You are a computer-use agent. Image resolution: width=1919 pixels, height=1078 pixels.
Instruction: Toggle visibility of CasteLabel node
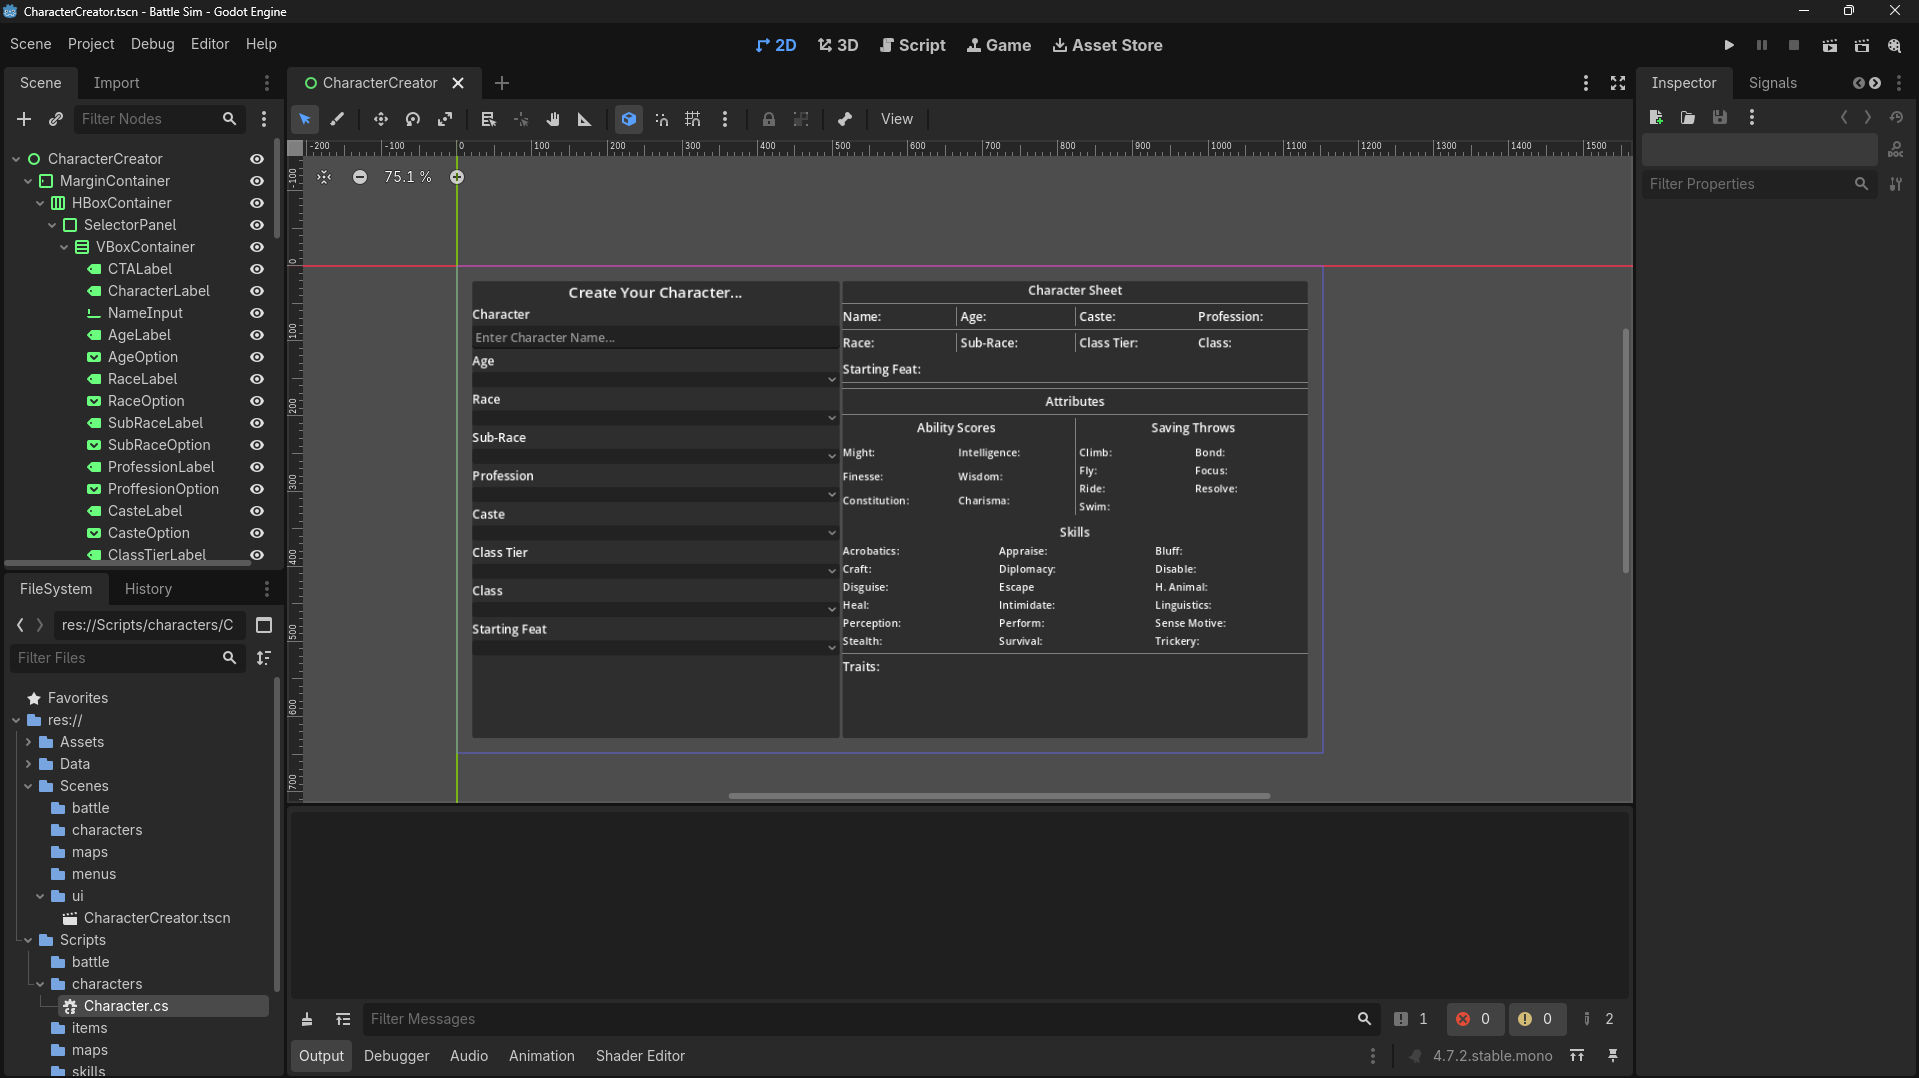[x=257, y=511]
